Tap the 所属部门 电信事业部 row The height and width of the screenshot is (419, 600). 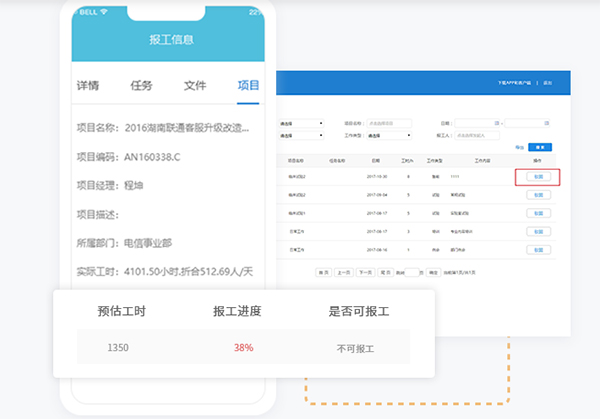click(124, 243)
